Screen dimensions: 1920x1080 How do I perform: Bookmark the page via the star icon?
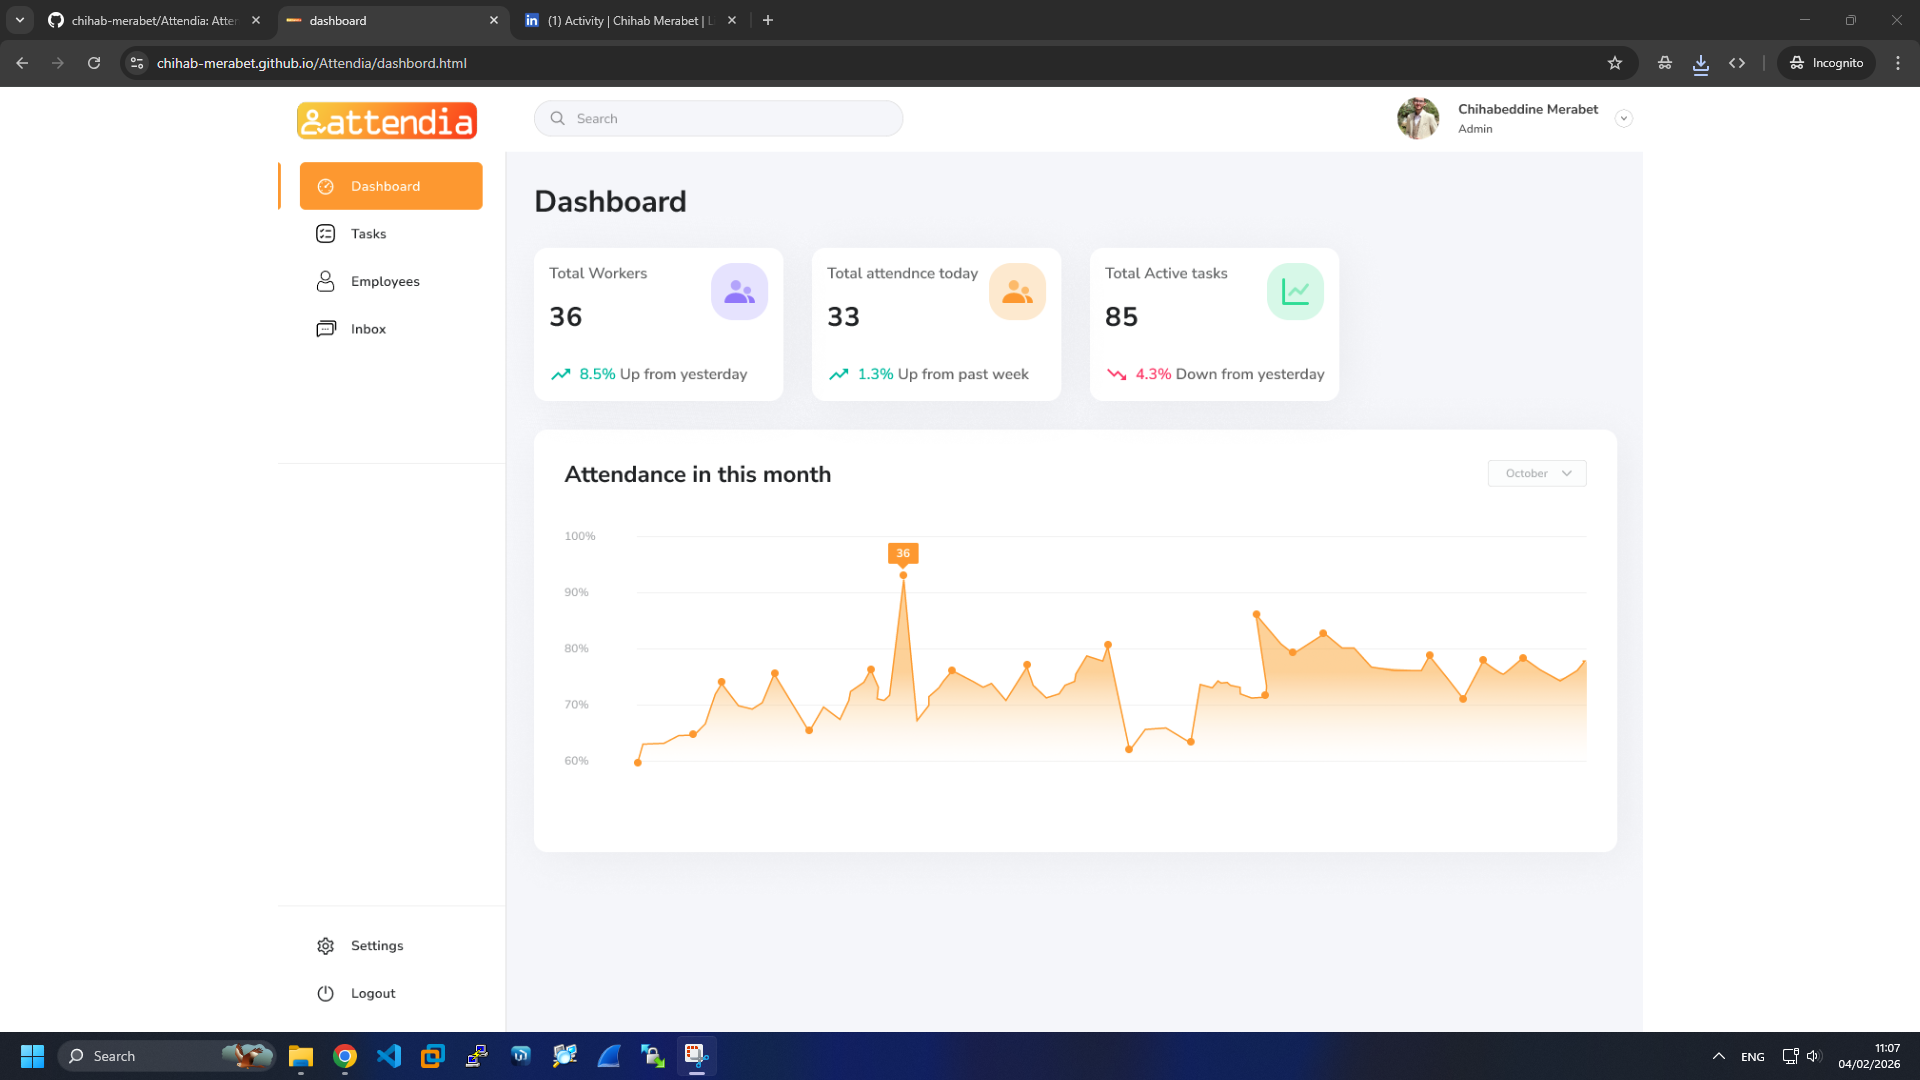[1615, 63]
